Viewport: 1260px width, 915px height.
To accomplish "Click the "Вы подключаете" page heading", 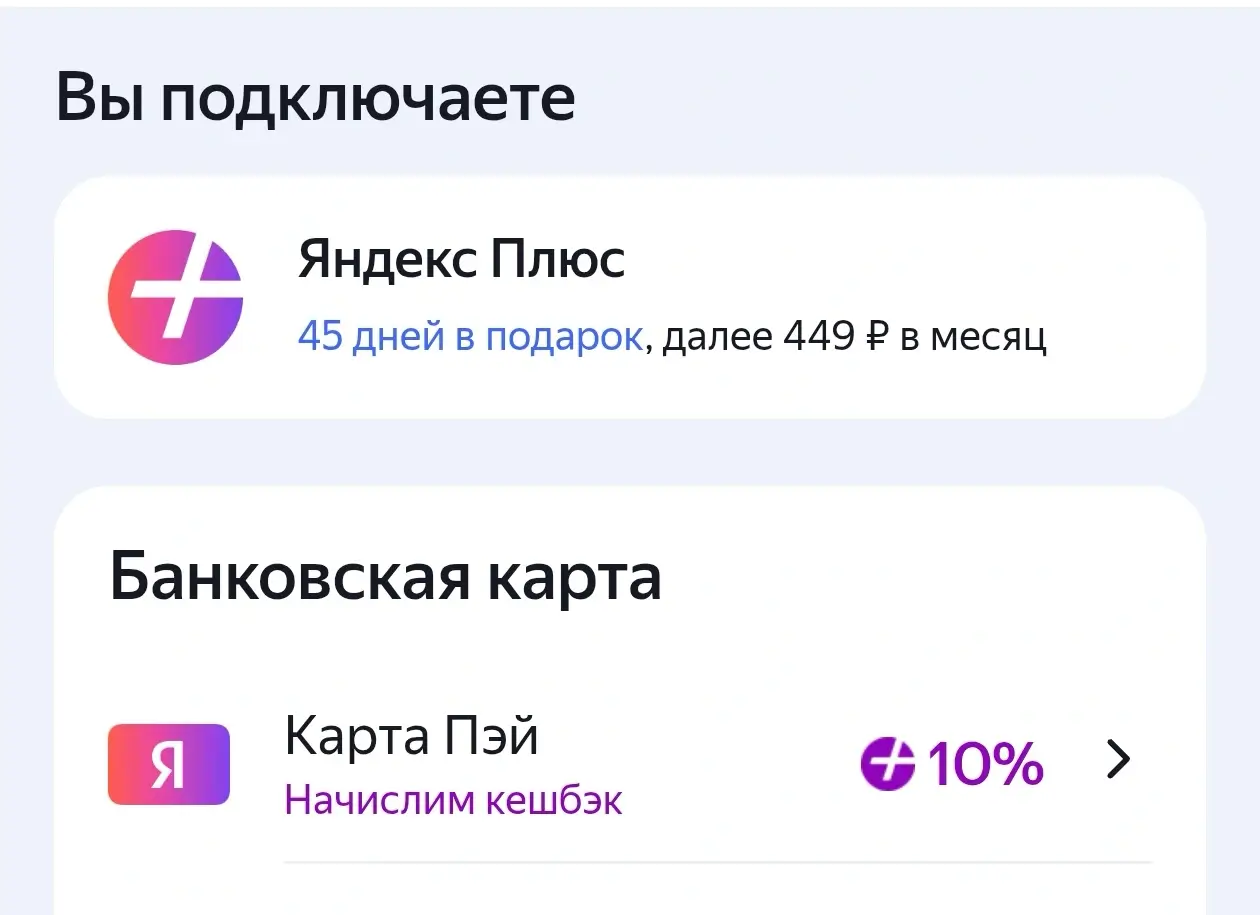I will 315,98.
